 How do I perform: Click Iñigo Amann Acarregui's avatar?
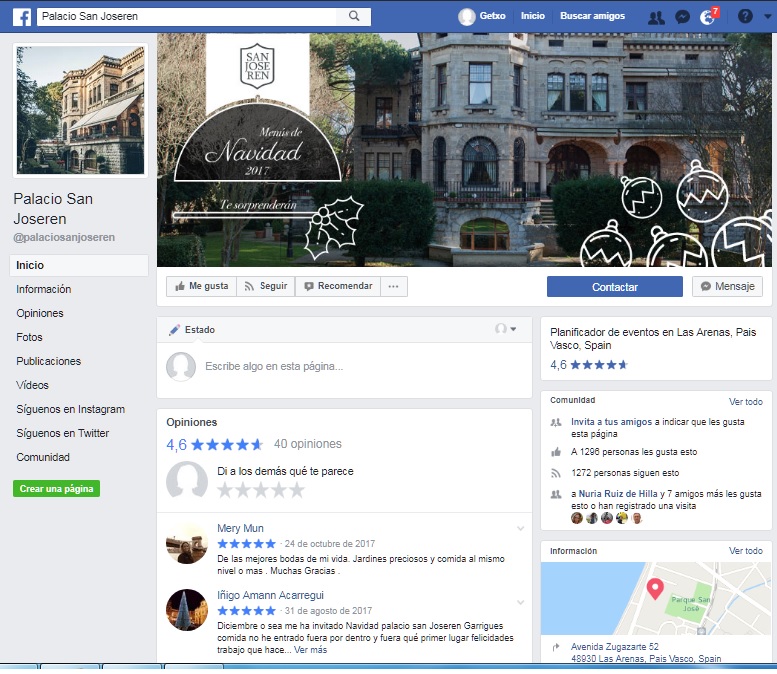tap(187, 610)
